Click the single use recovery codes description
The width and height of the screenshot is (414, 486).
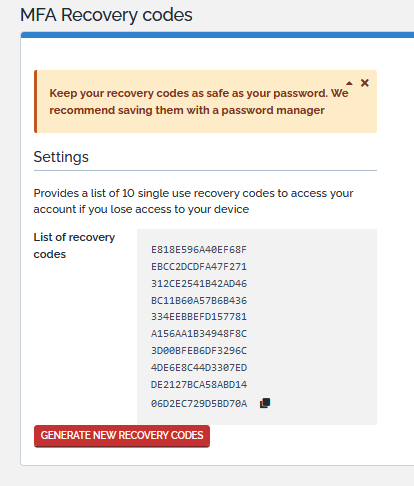193,201
